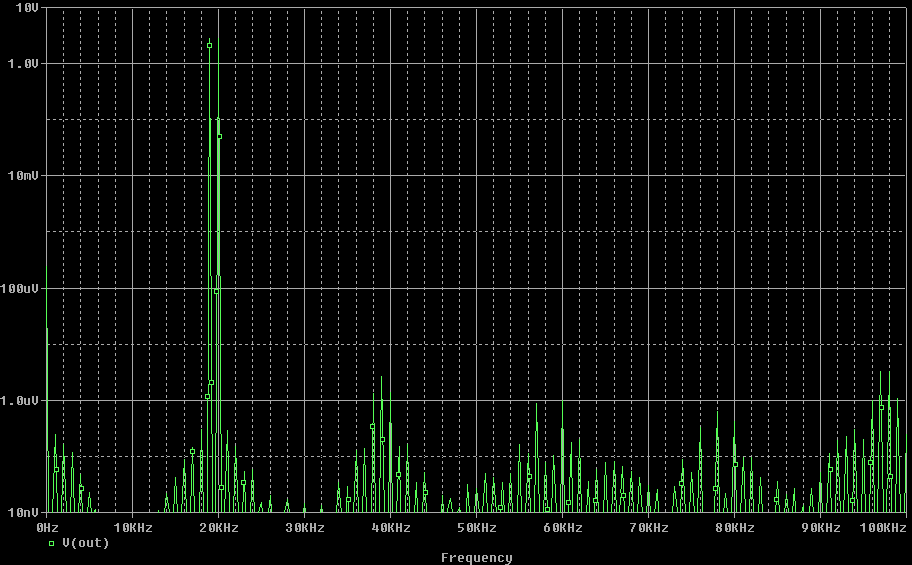Click the 1.0uV y-axis tick label
Image resolution: width=912 pixels, height=565 pixels.
20,400
